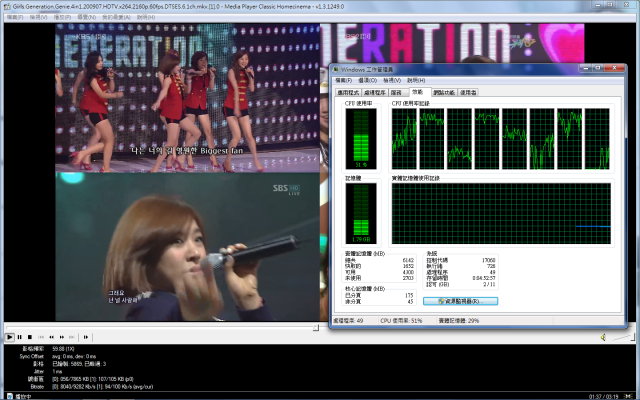Open Task Manager's File (F) menu

[343, 80]
